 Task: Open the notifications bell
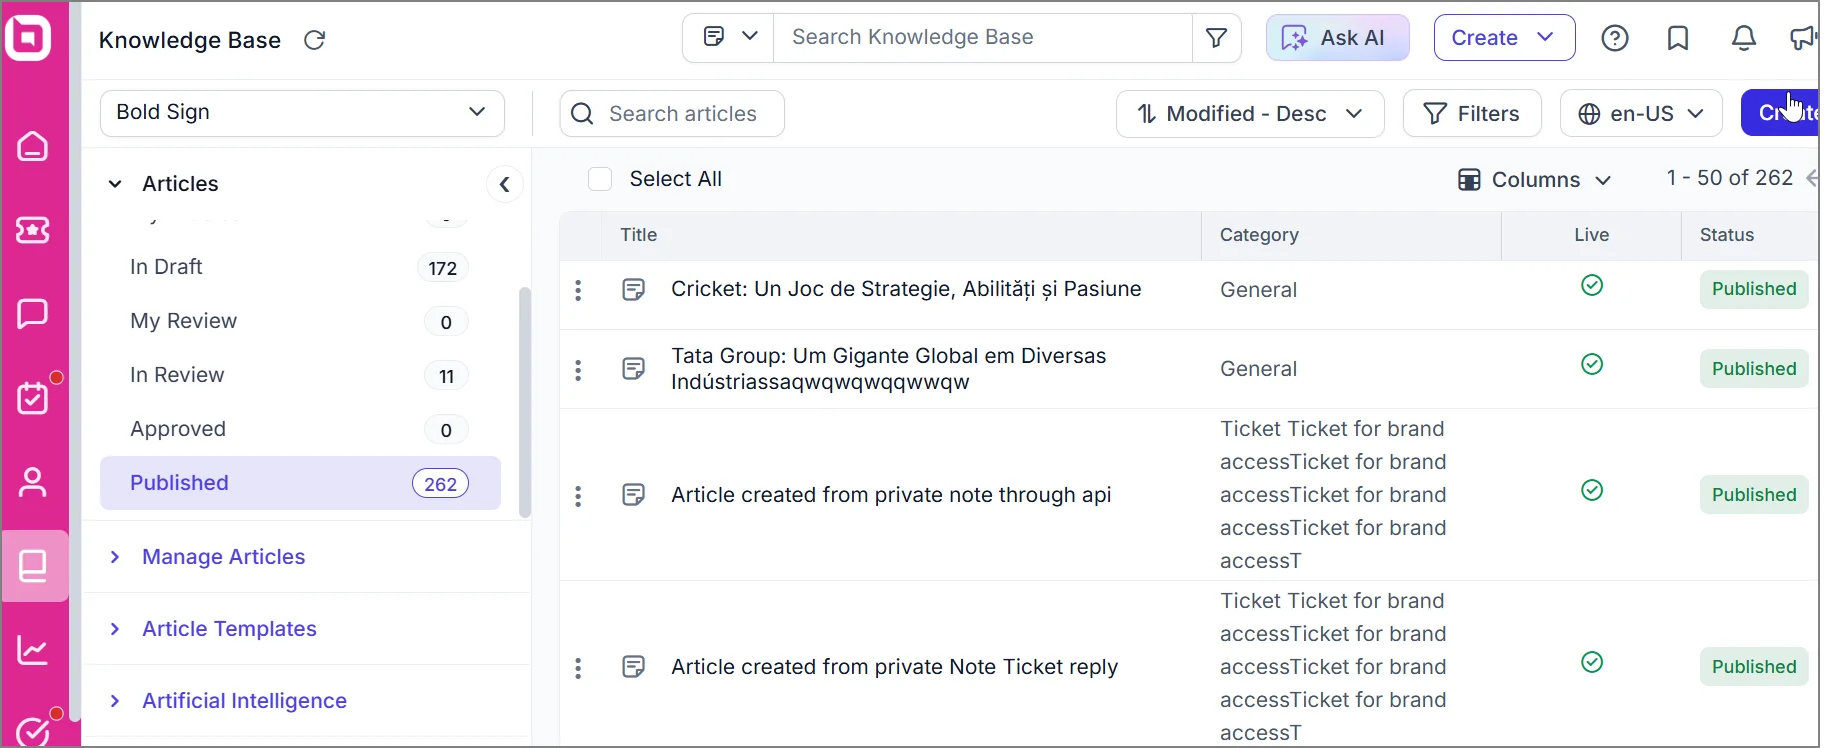tap(1743, 38)
